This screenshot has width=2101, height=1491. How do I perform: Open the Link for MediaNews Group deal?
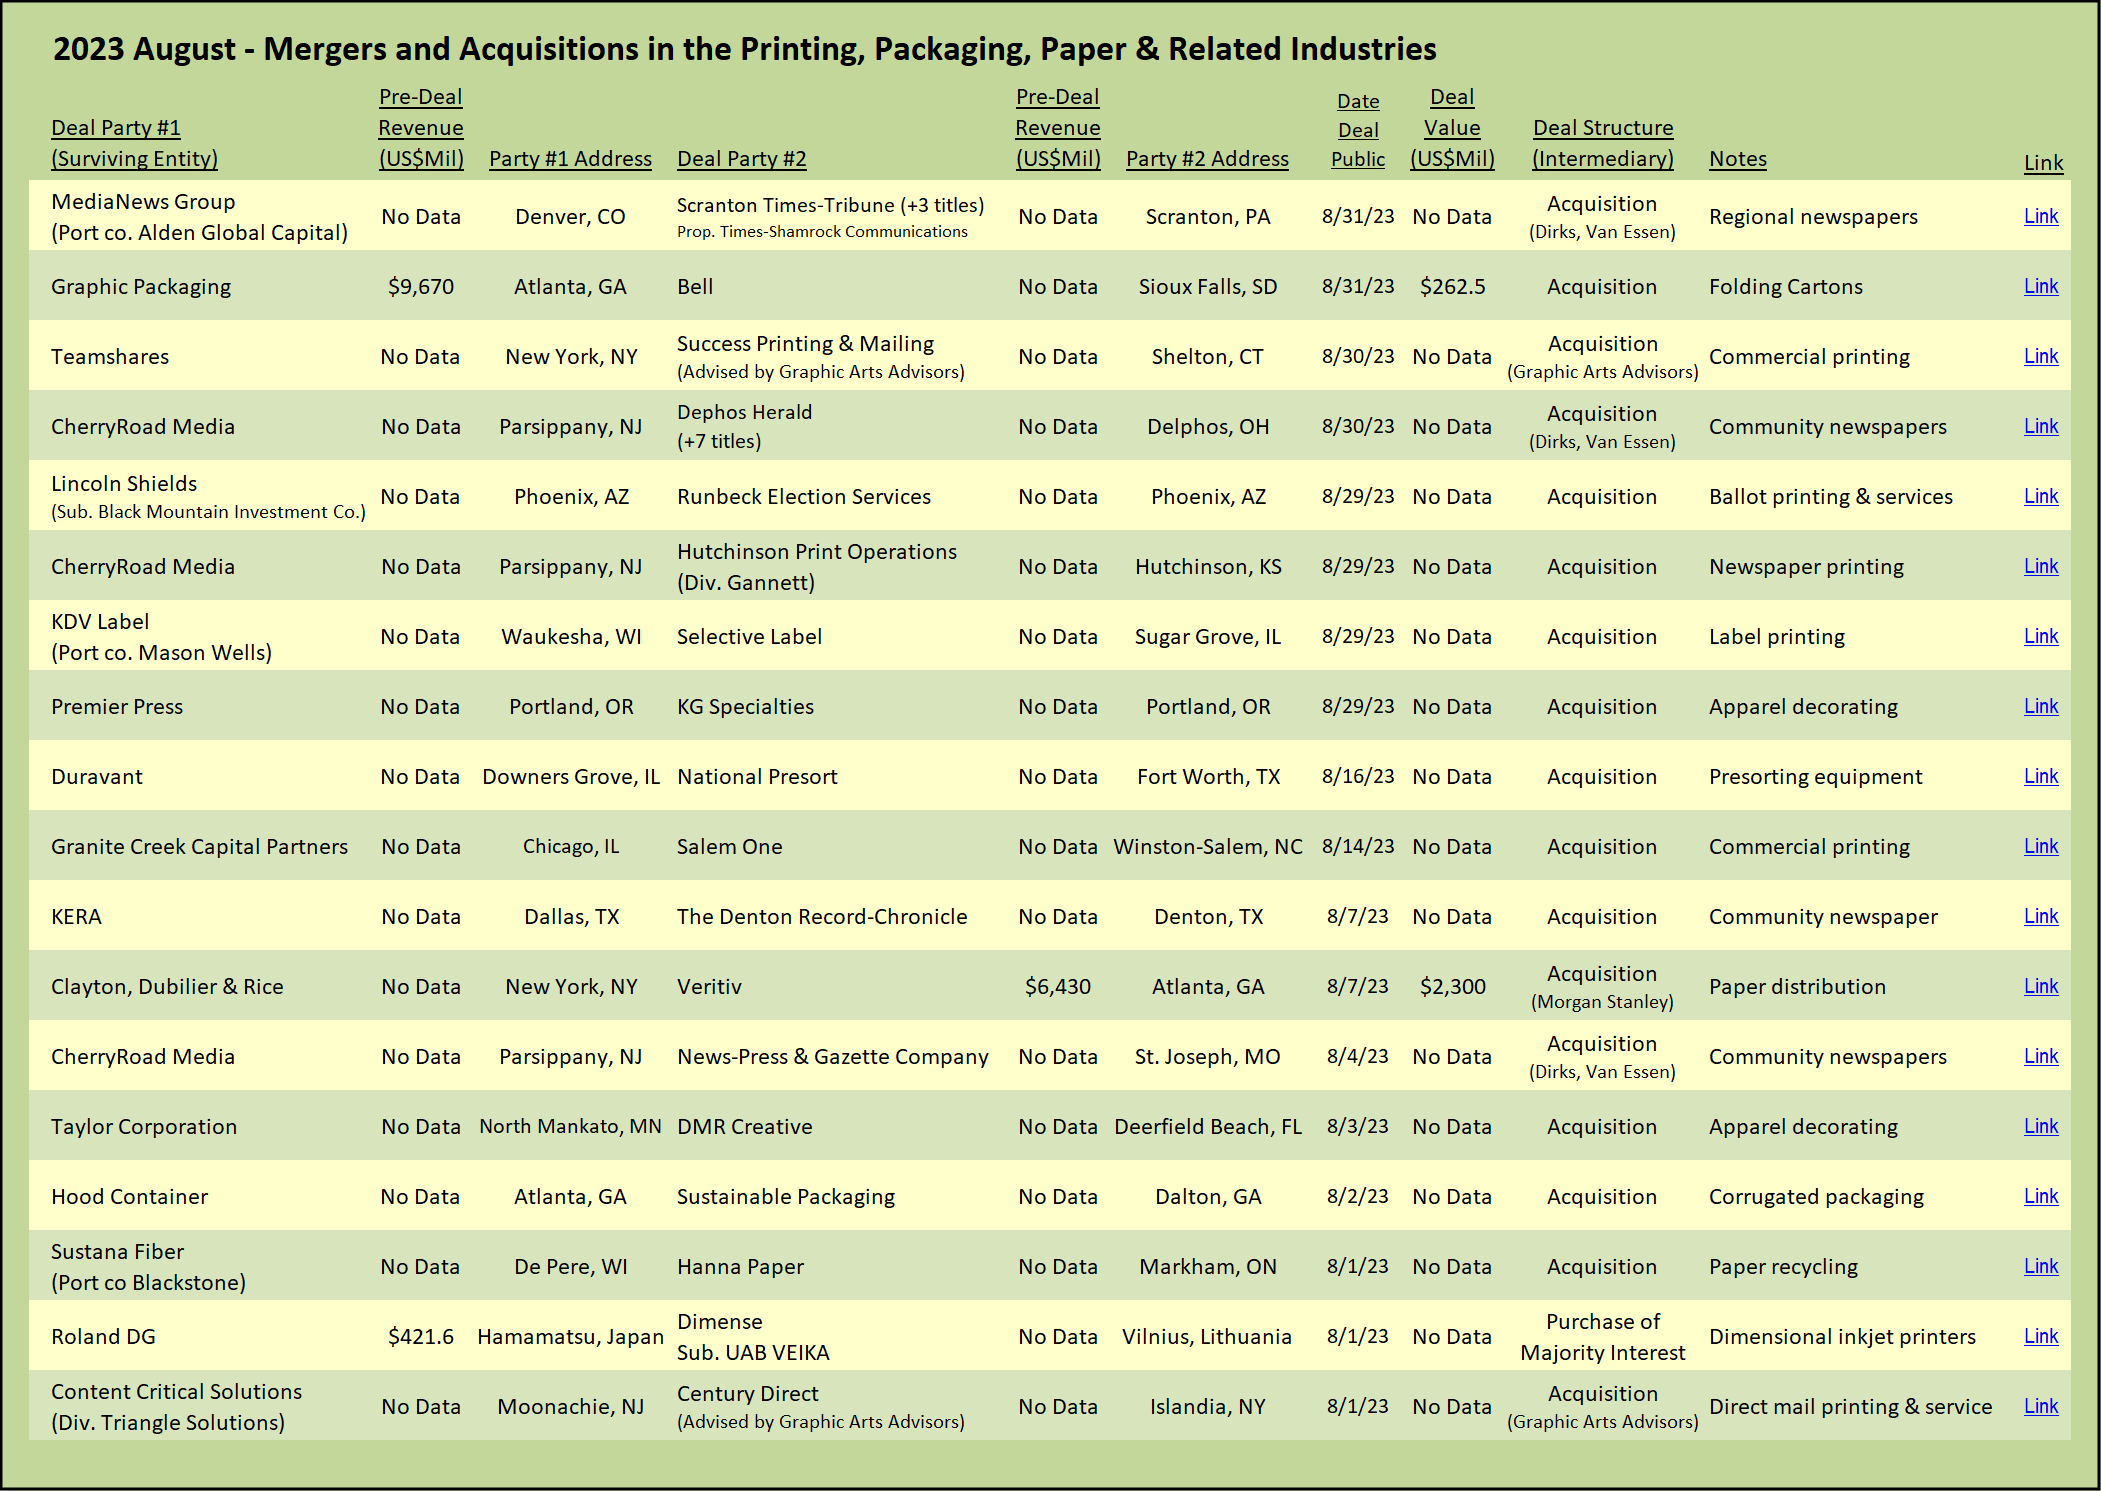2040,216
